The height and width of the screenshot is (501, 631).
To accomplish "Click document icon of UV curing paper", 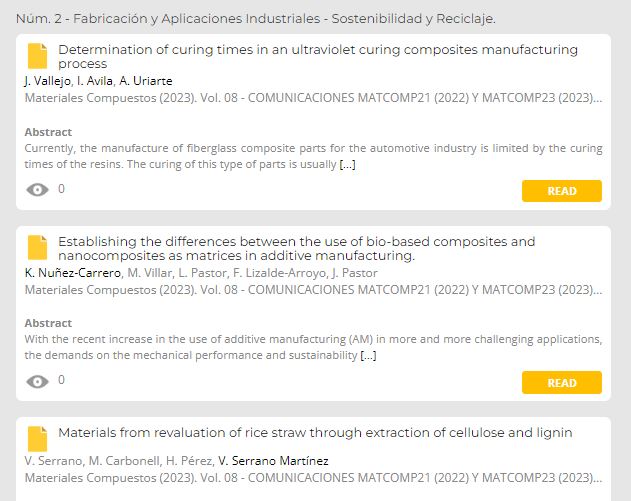I will pyautogui.click(x=37, y=56).
